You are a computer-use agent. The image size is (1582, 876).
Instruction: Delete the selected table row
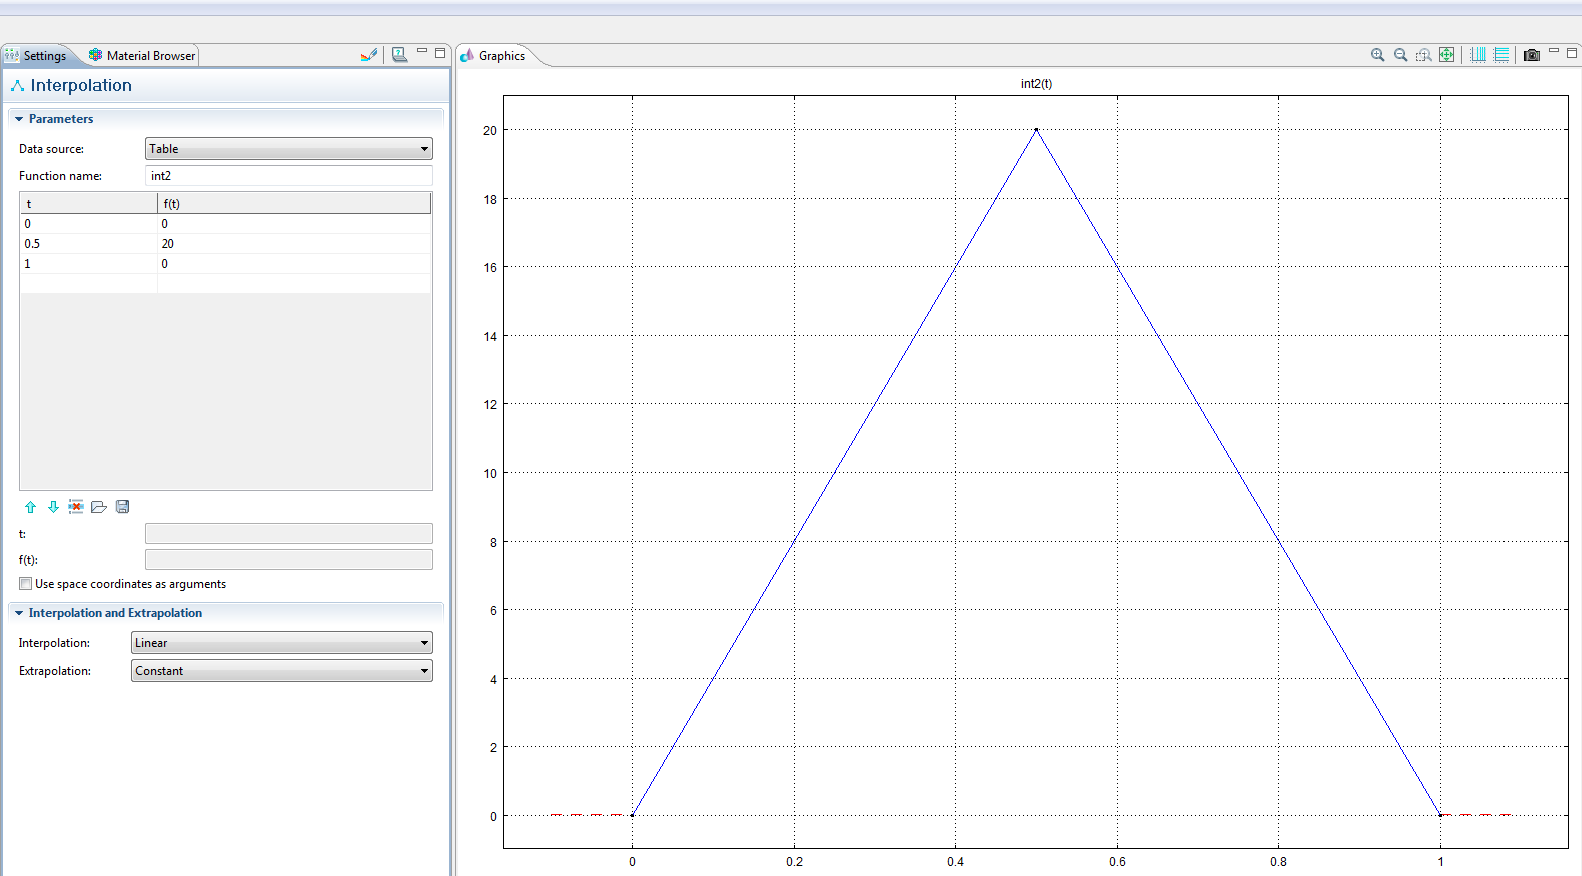click(76, 507)
